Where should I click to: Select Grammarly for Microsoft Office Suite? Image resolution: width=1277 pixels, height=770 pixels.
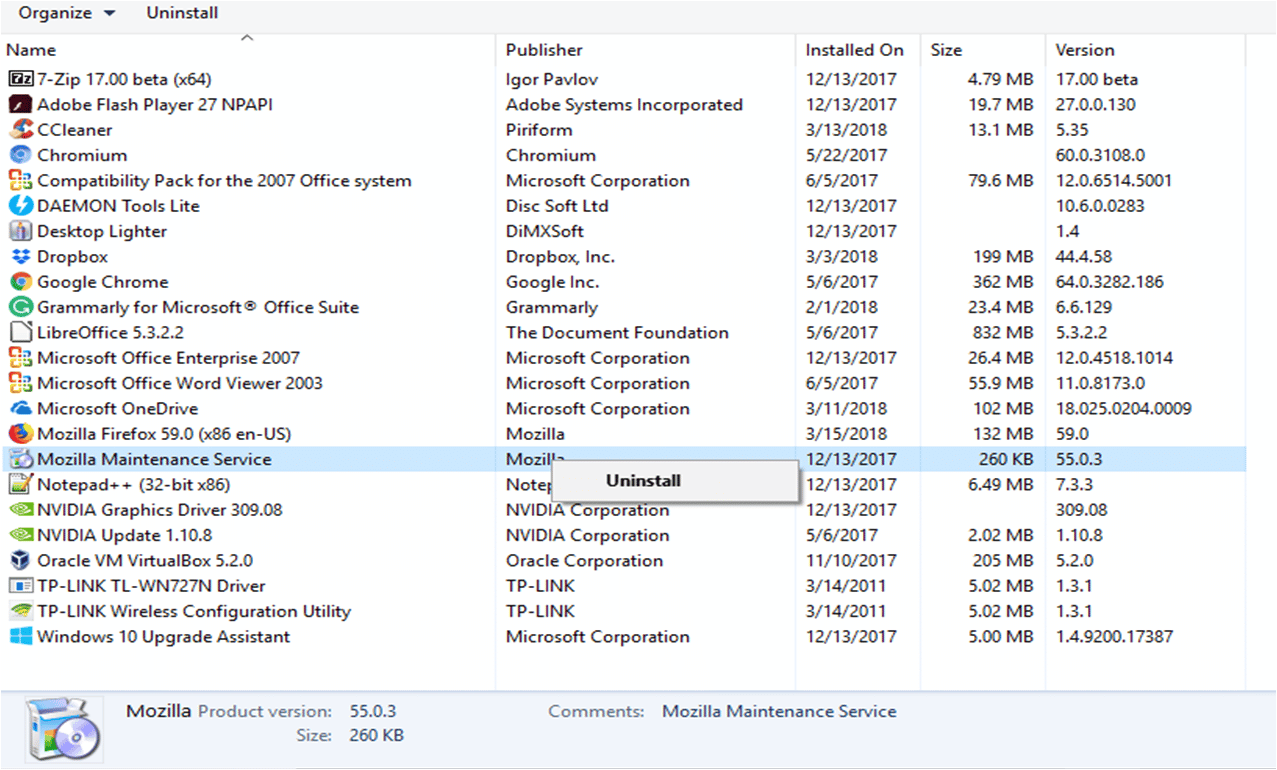point(198,307)
